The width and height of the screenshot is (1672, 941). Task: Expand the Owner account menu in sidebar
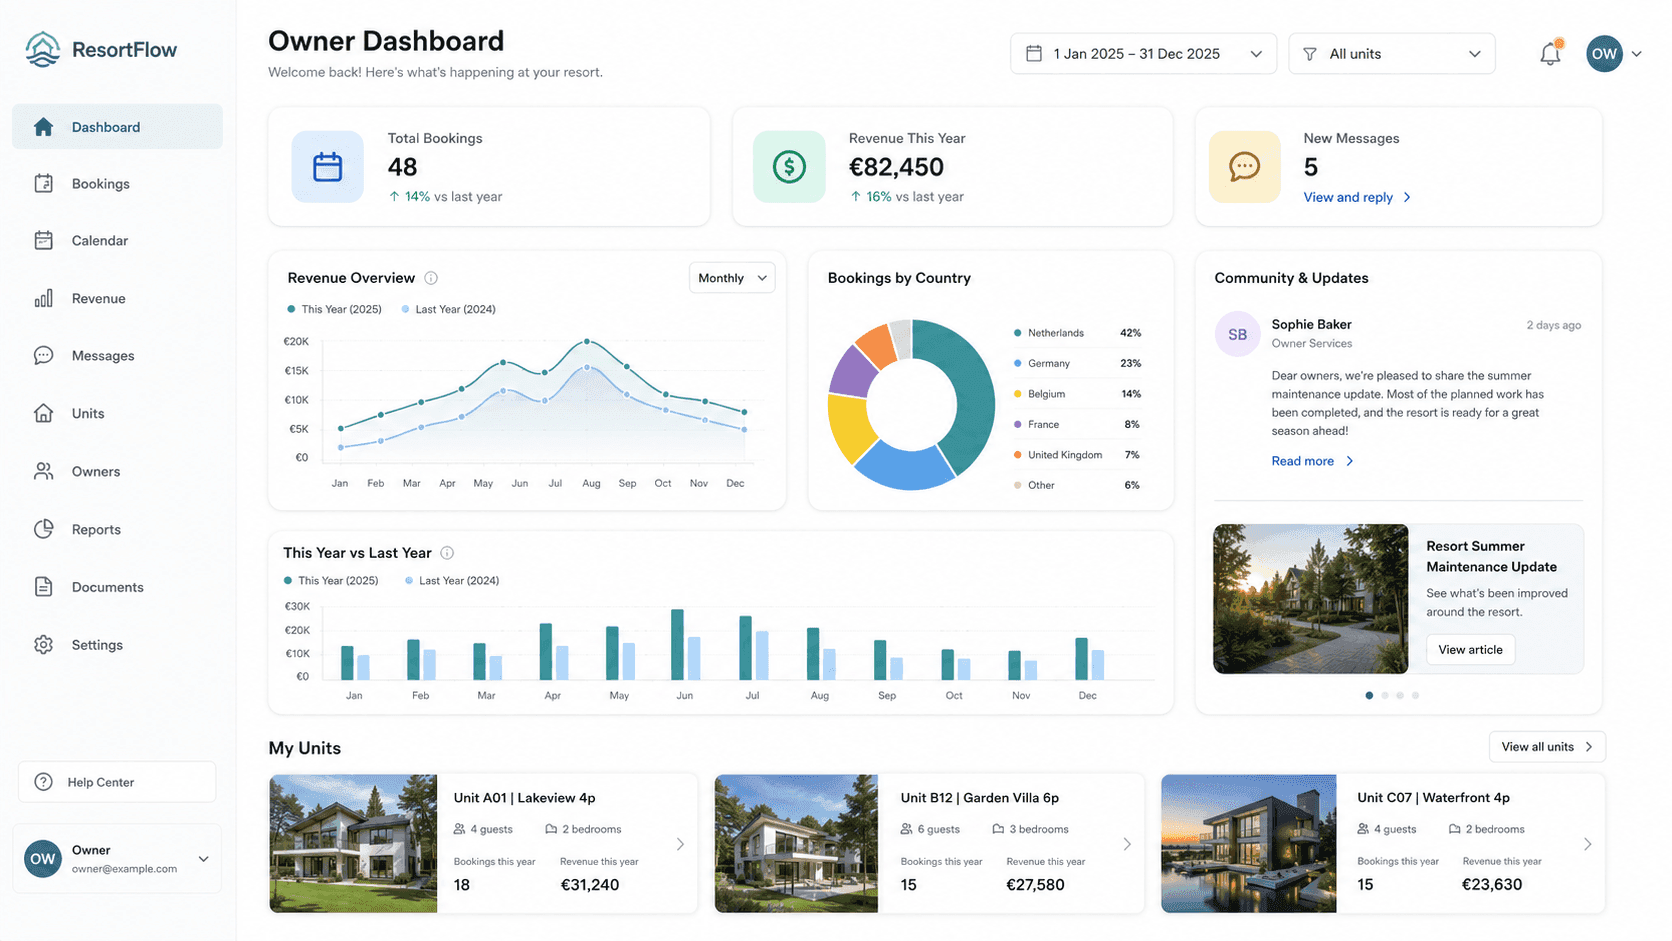(203, 859)
